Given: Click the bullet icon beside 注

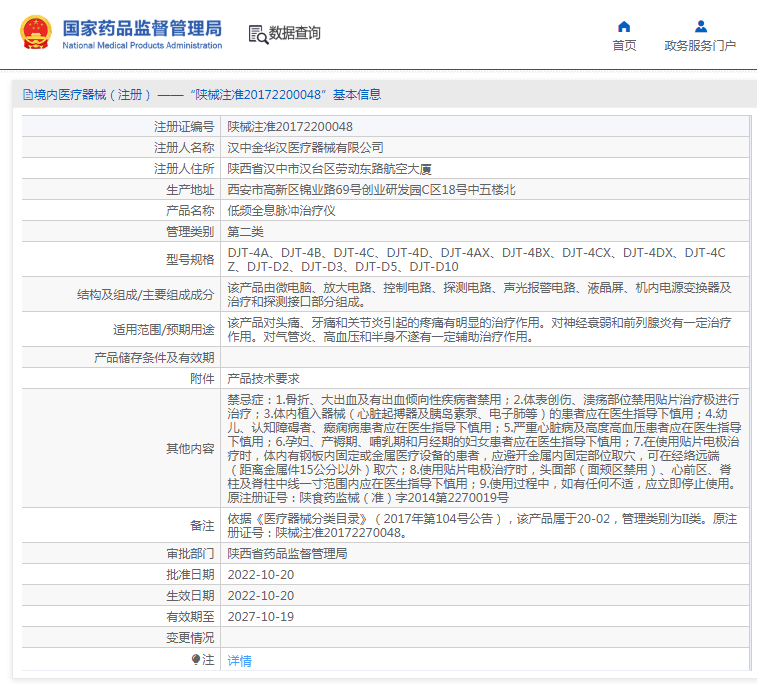Looking at the screenshot, I should [197, 660].
